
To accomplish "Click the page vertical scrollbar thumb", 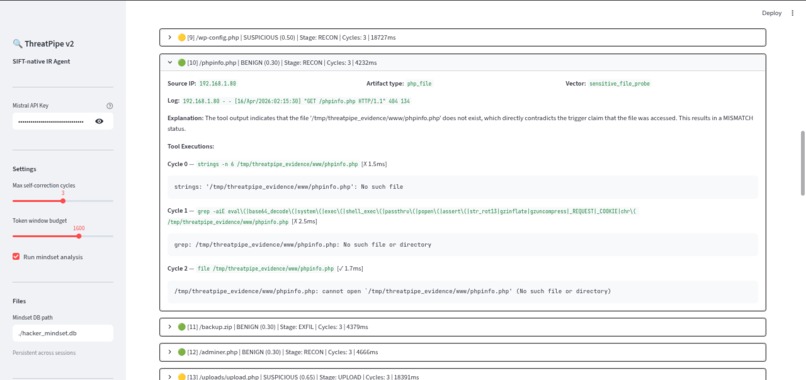I will tap(802, 163).
